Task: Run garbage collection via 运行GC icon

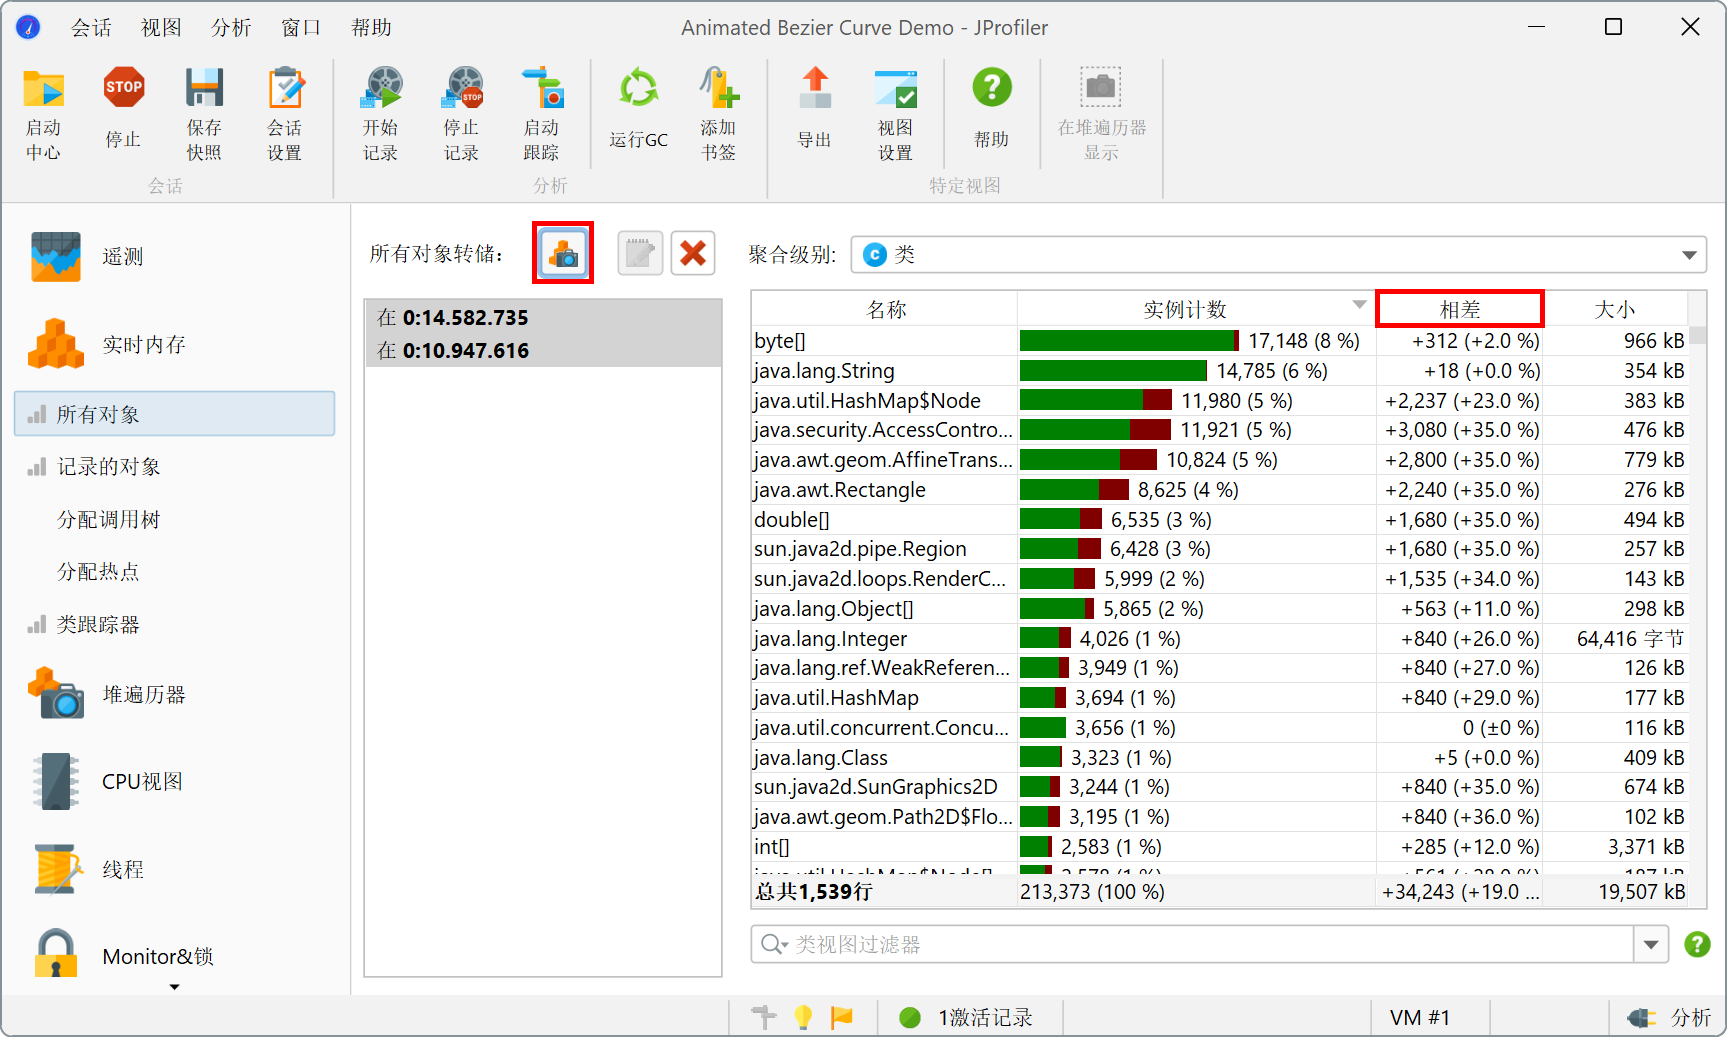Action: [x=639, y=88]
